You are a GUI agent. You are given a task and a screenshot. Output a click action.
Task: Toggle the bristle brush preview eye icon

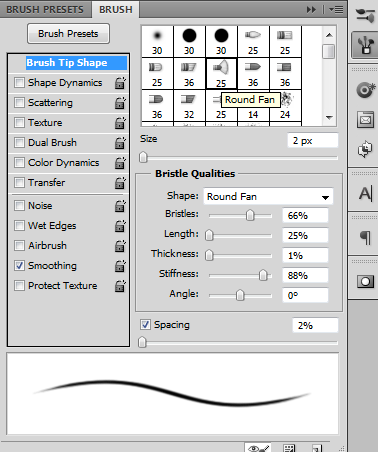258,448
